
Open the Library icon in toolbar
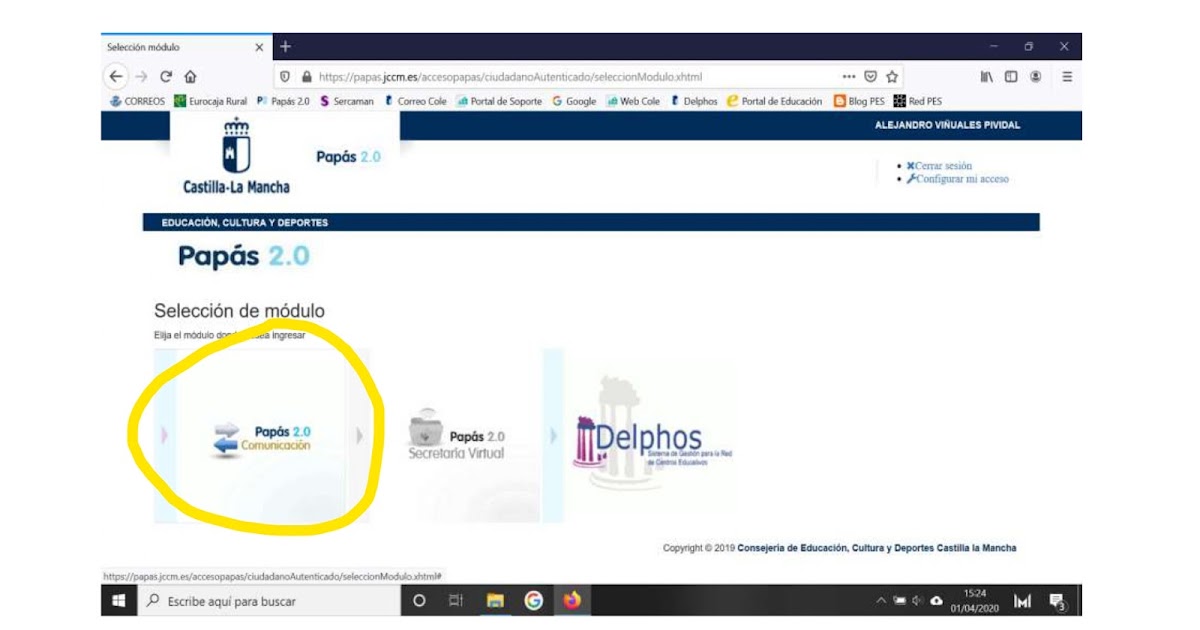click(x=987, y=76)
